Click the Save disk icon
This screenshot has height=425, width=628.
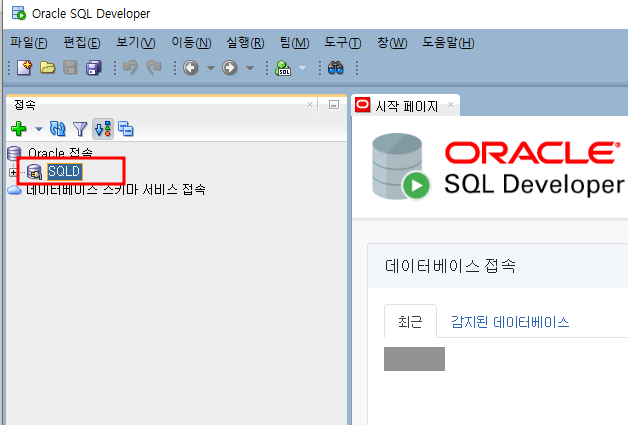70,67
